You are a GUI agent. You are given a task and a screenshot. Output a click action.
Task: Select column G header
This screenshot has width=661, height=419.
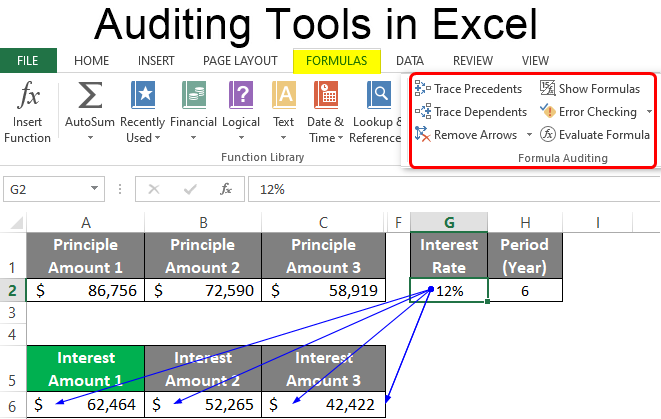click(x=449, y=222)
